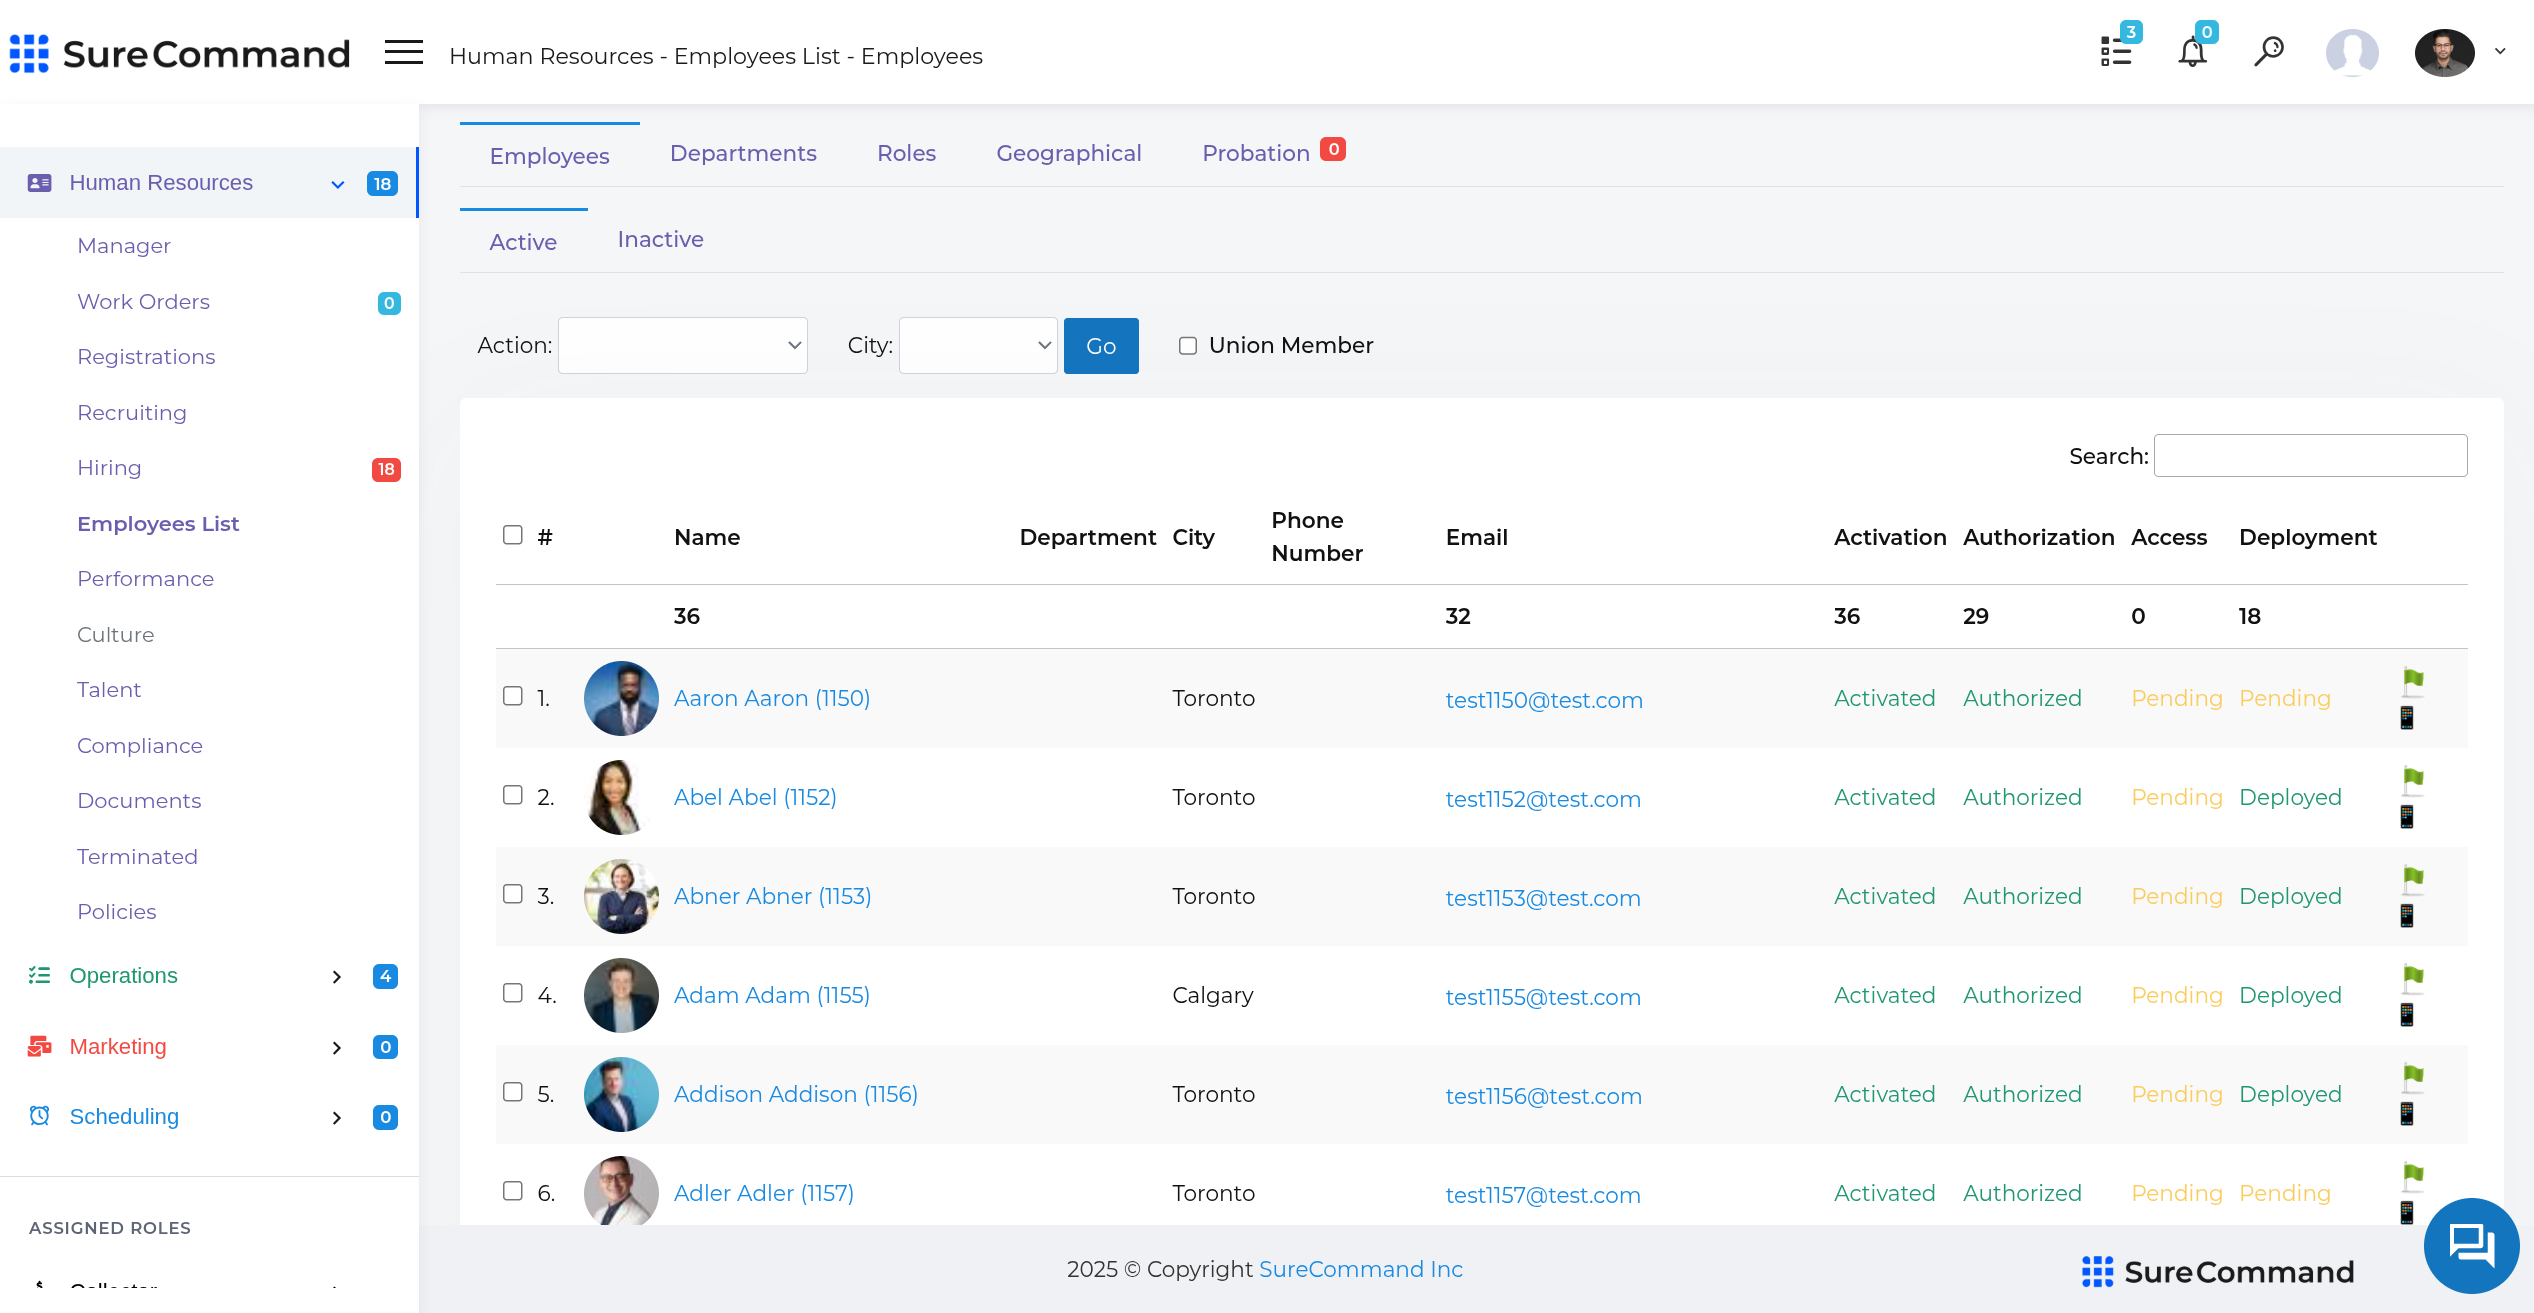
Task: Click the search magnifier icon
Action: [x=2269, y=50]
